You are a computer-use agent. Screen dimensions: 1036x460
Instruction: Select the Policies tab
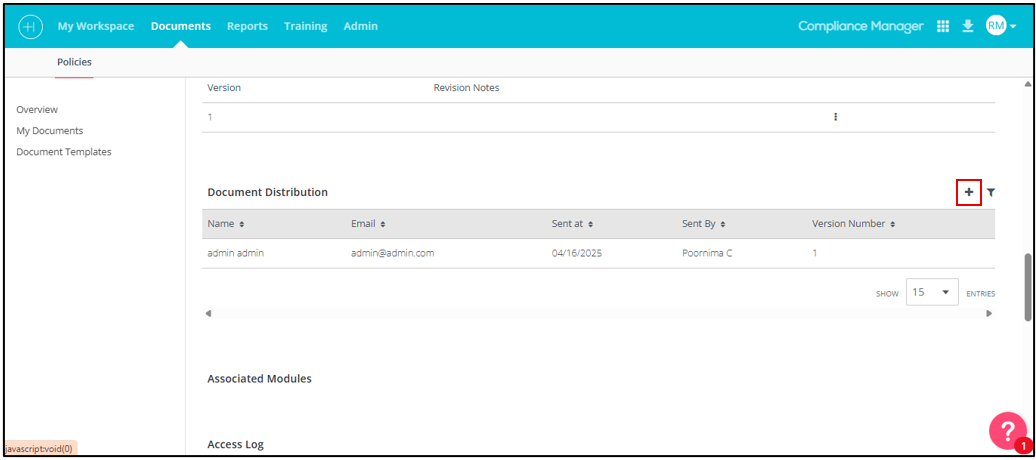pyautogui.click(x=74, y=62)
